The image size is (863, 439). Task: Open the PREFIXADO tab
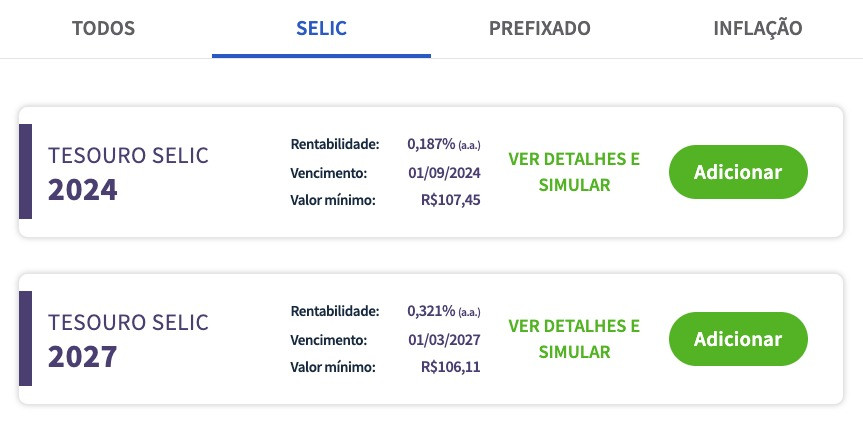coord(539,28)
